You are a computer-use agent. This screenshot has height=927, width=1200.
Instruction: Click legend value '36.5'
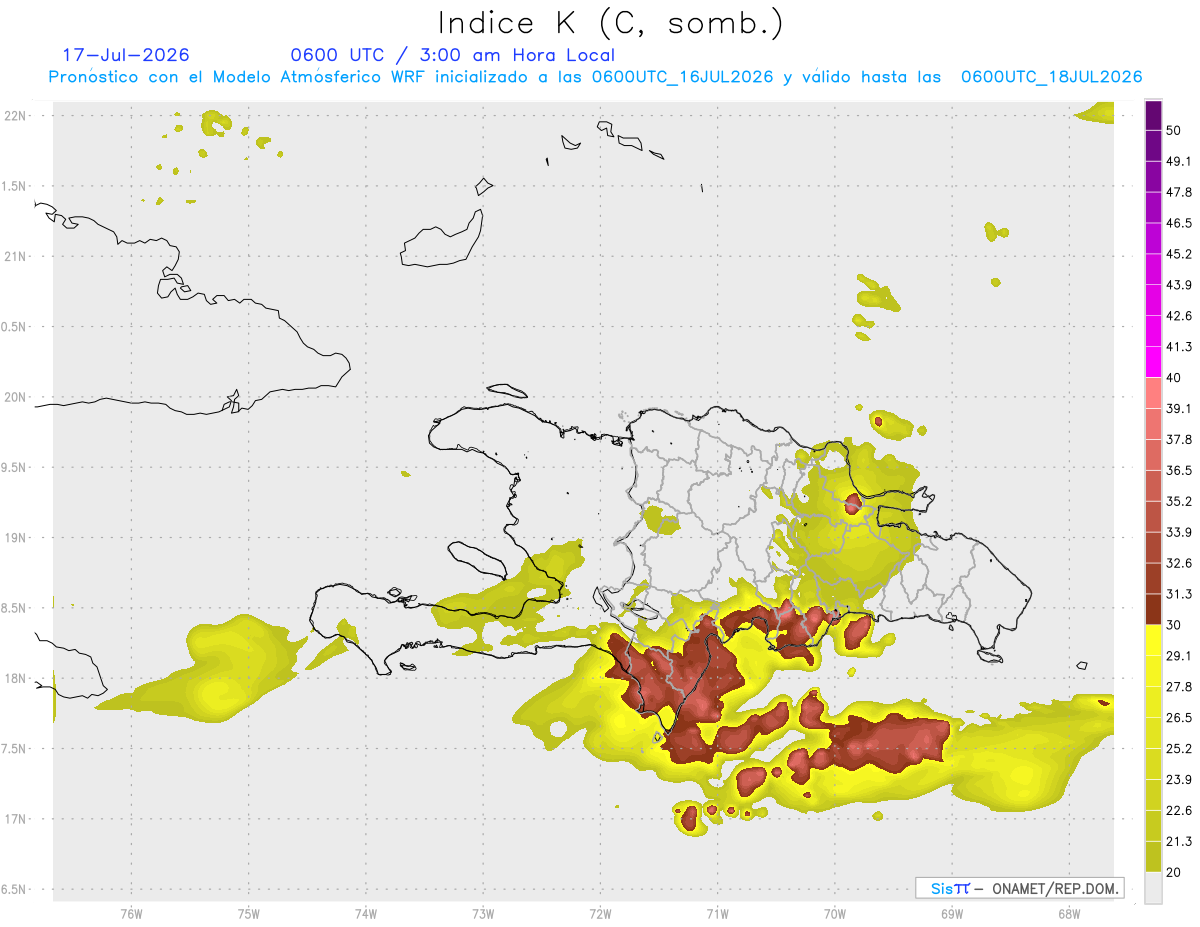1179,470
